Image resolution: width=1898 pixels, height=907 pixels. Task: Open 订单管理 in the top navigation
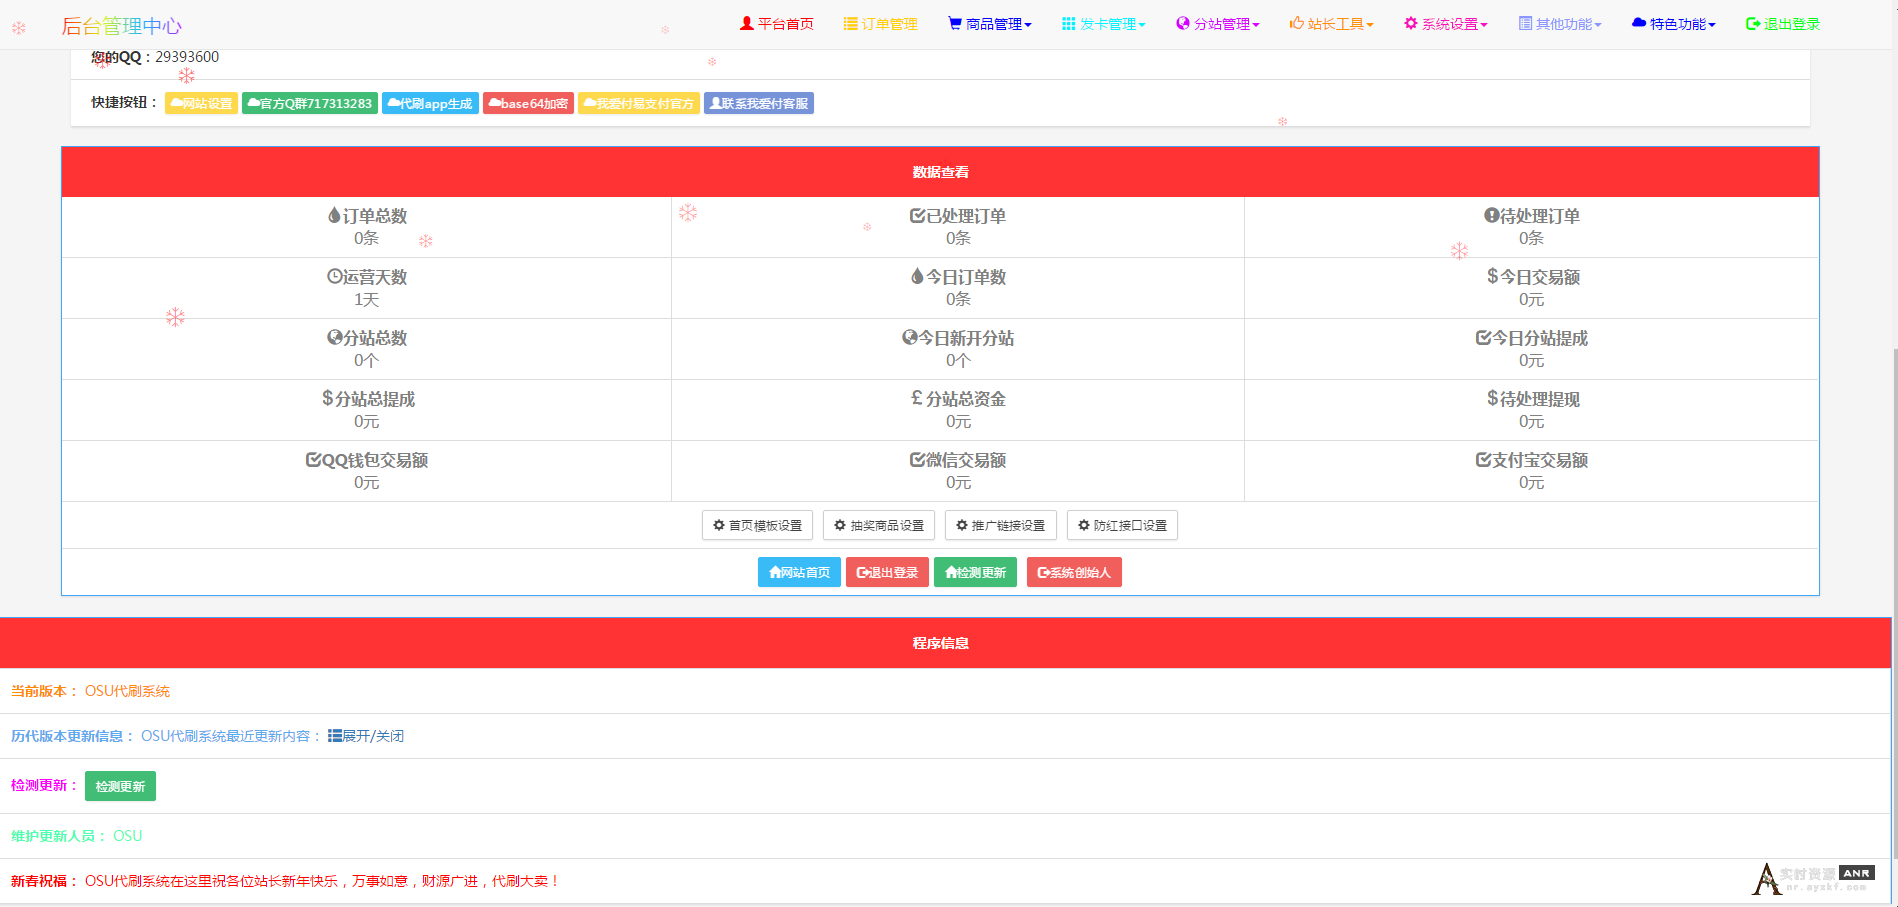point(881,24)
